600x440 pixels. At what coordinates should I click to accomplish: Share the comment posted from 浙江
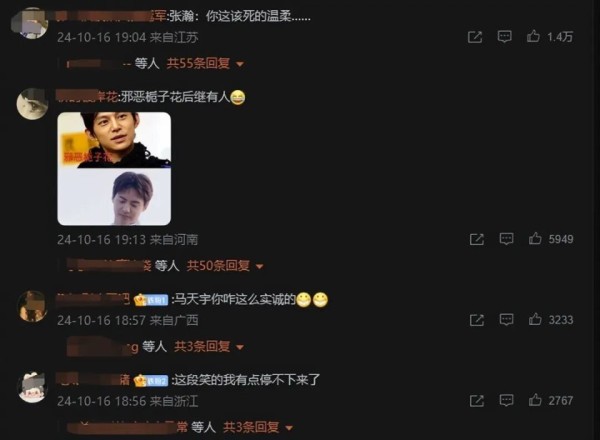(477, 401)
